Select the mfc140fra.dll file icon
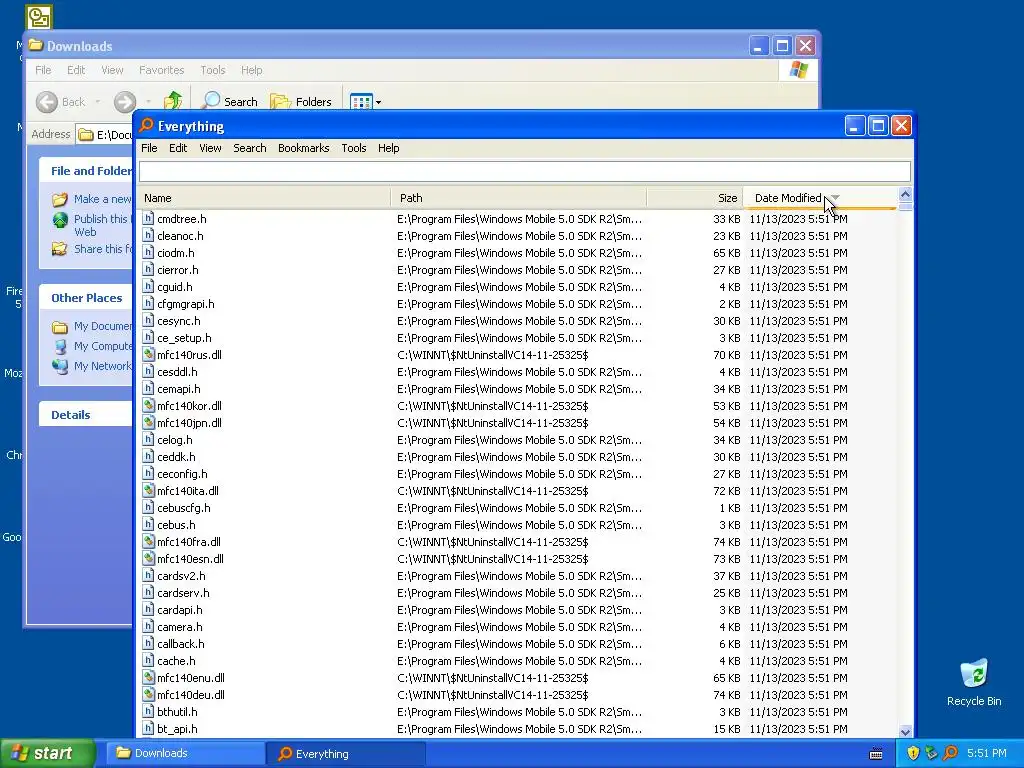The width and height of the screenshot is (1024, 768). pyautogui.click(x=148, y=541)
